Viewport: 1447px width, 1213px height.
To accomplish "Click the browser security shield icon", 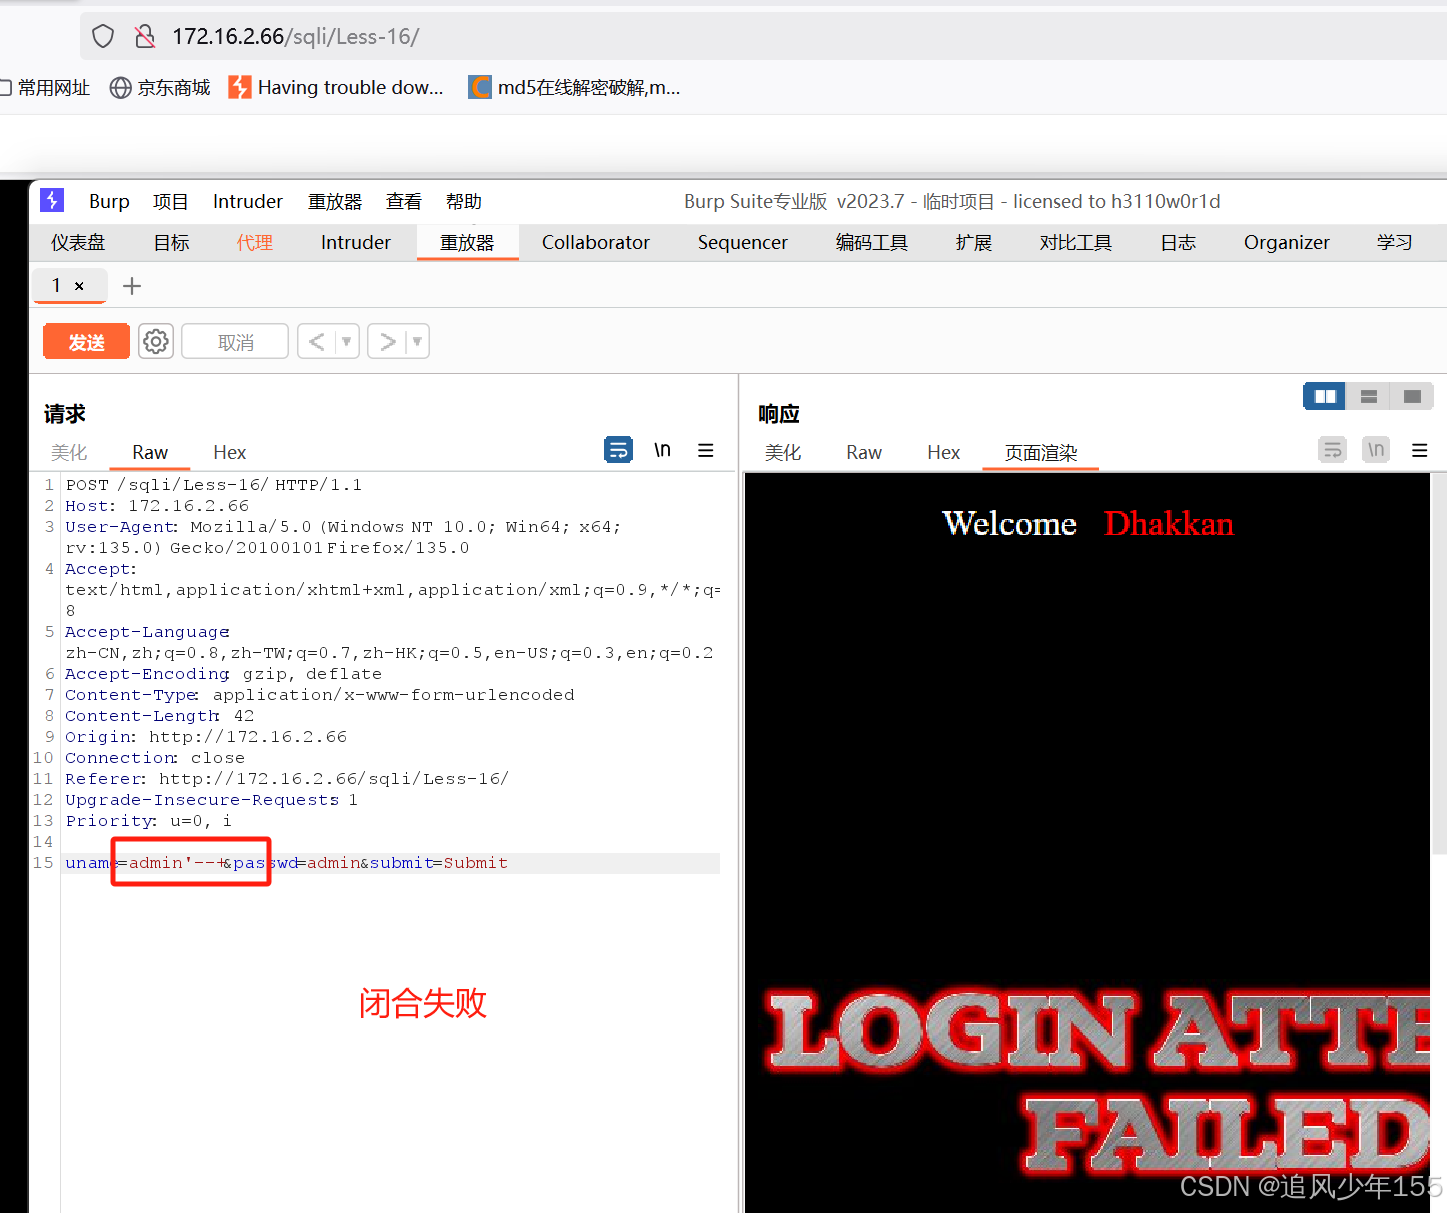I will pos(103,35).
